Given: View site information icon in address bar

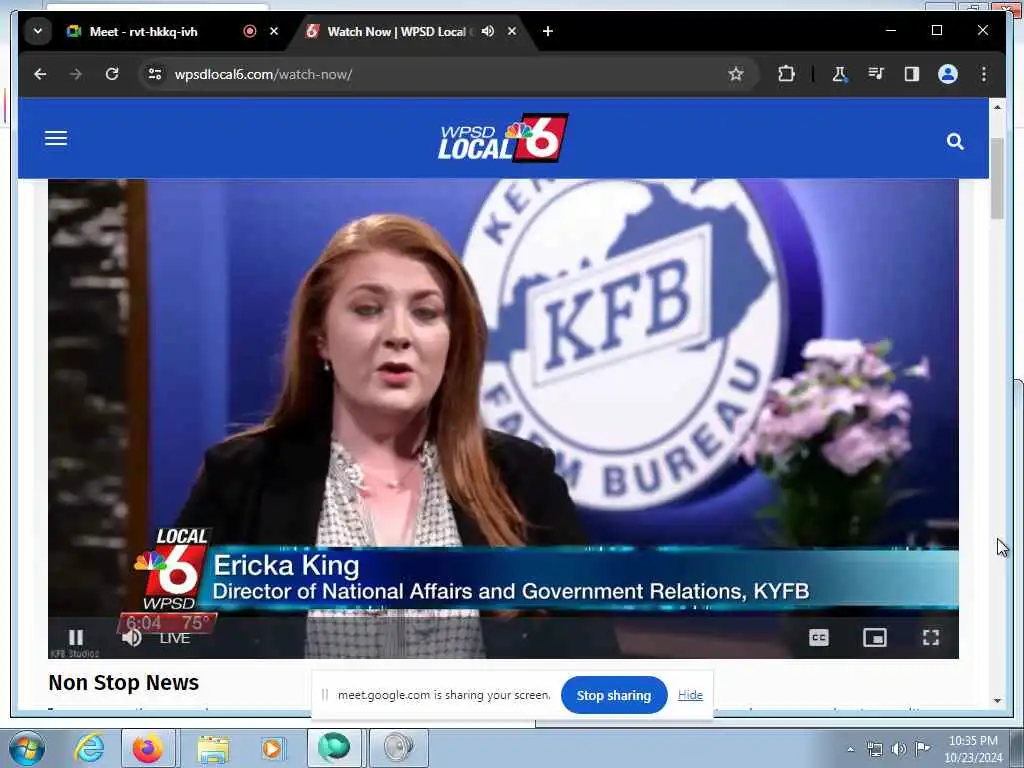Looking at the screenshot, I should point(155,74).
